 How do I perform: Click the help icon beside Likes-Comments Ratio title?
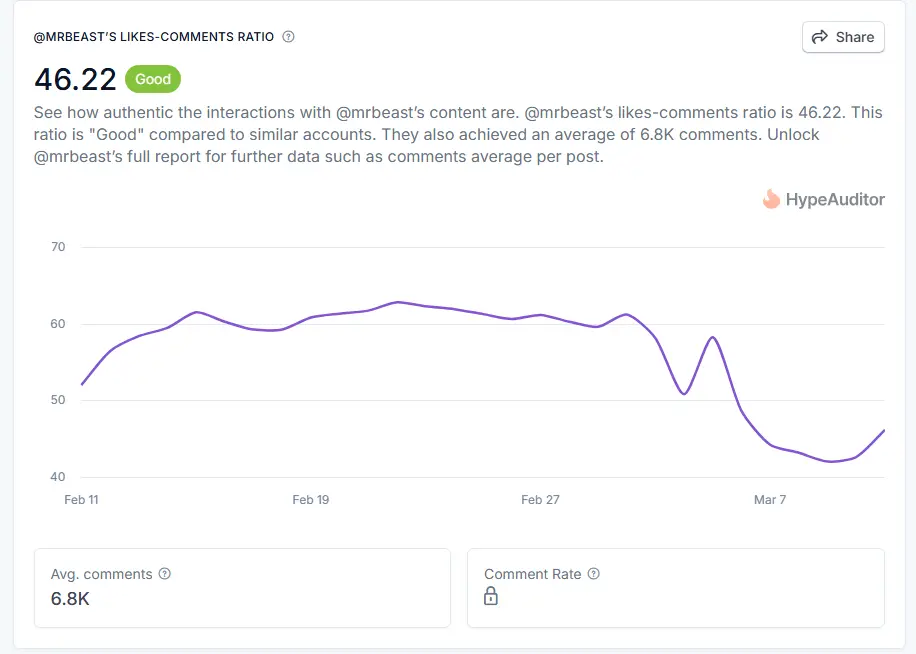289,37
